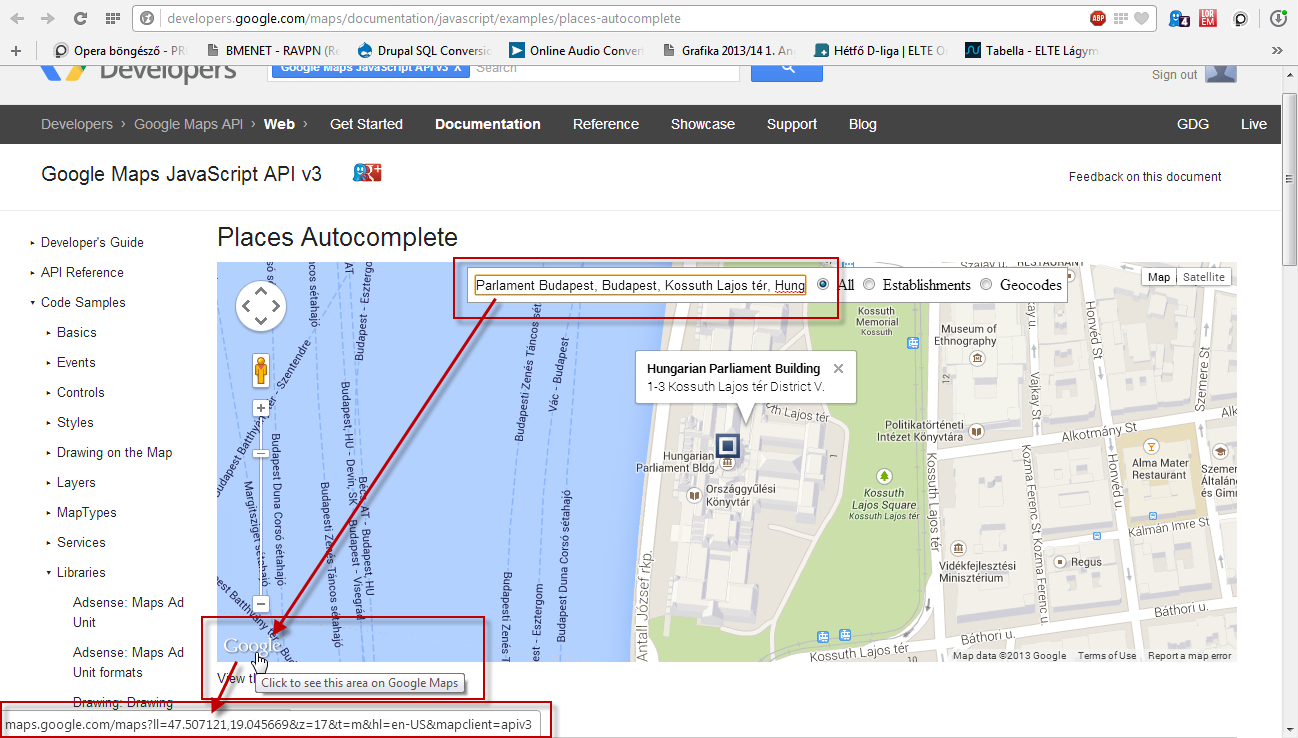Open Get Started in nav bar
Viewport: 1298px width, 738px height.
366,124
